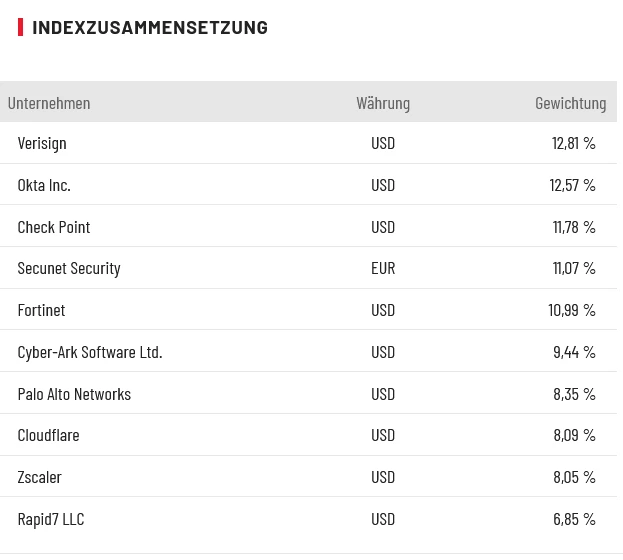The width and height of the screenshot is (623, 560).
Task: Click the Indexzusammensetzung section heading
Action: 150,28
